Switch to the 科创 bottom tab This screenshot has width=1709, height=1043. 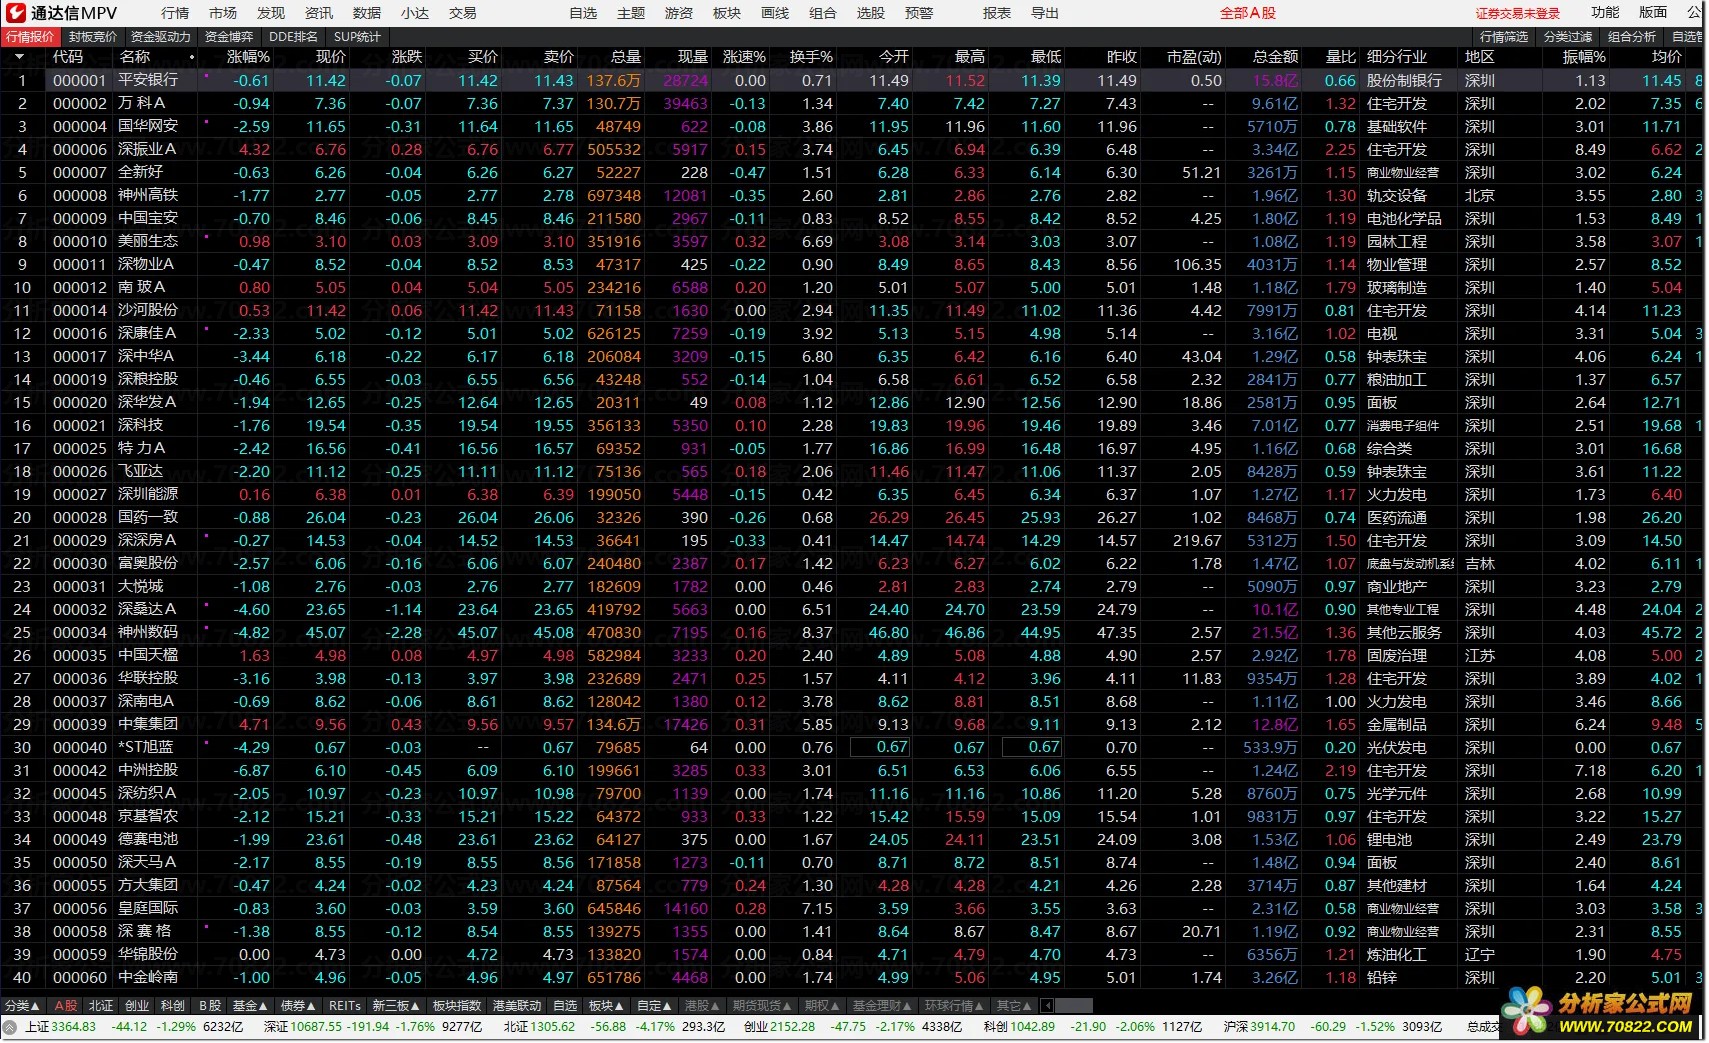pos(173,1005)
